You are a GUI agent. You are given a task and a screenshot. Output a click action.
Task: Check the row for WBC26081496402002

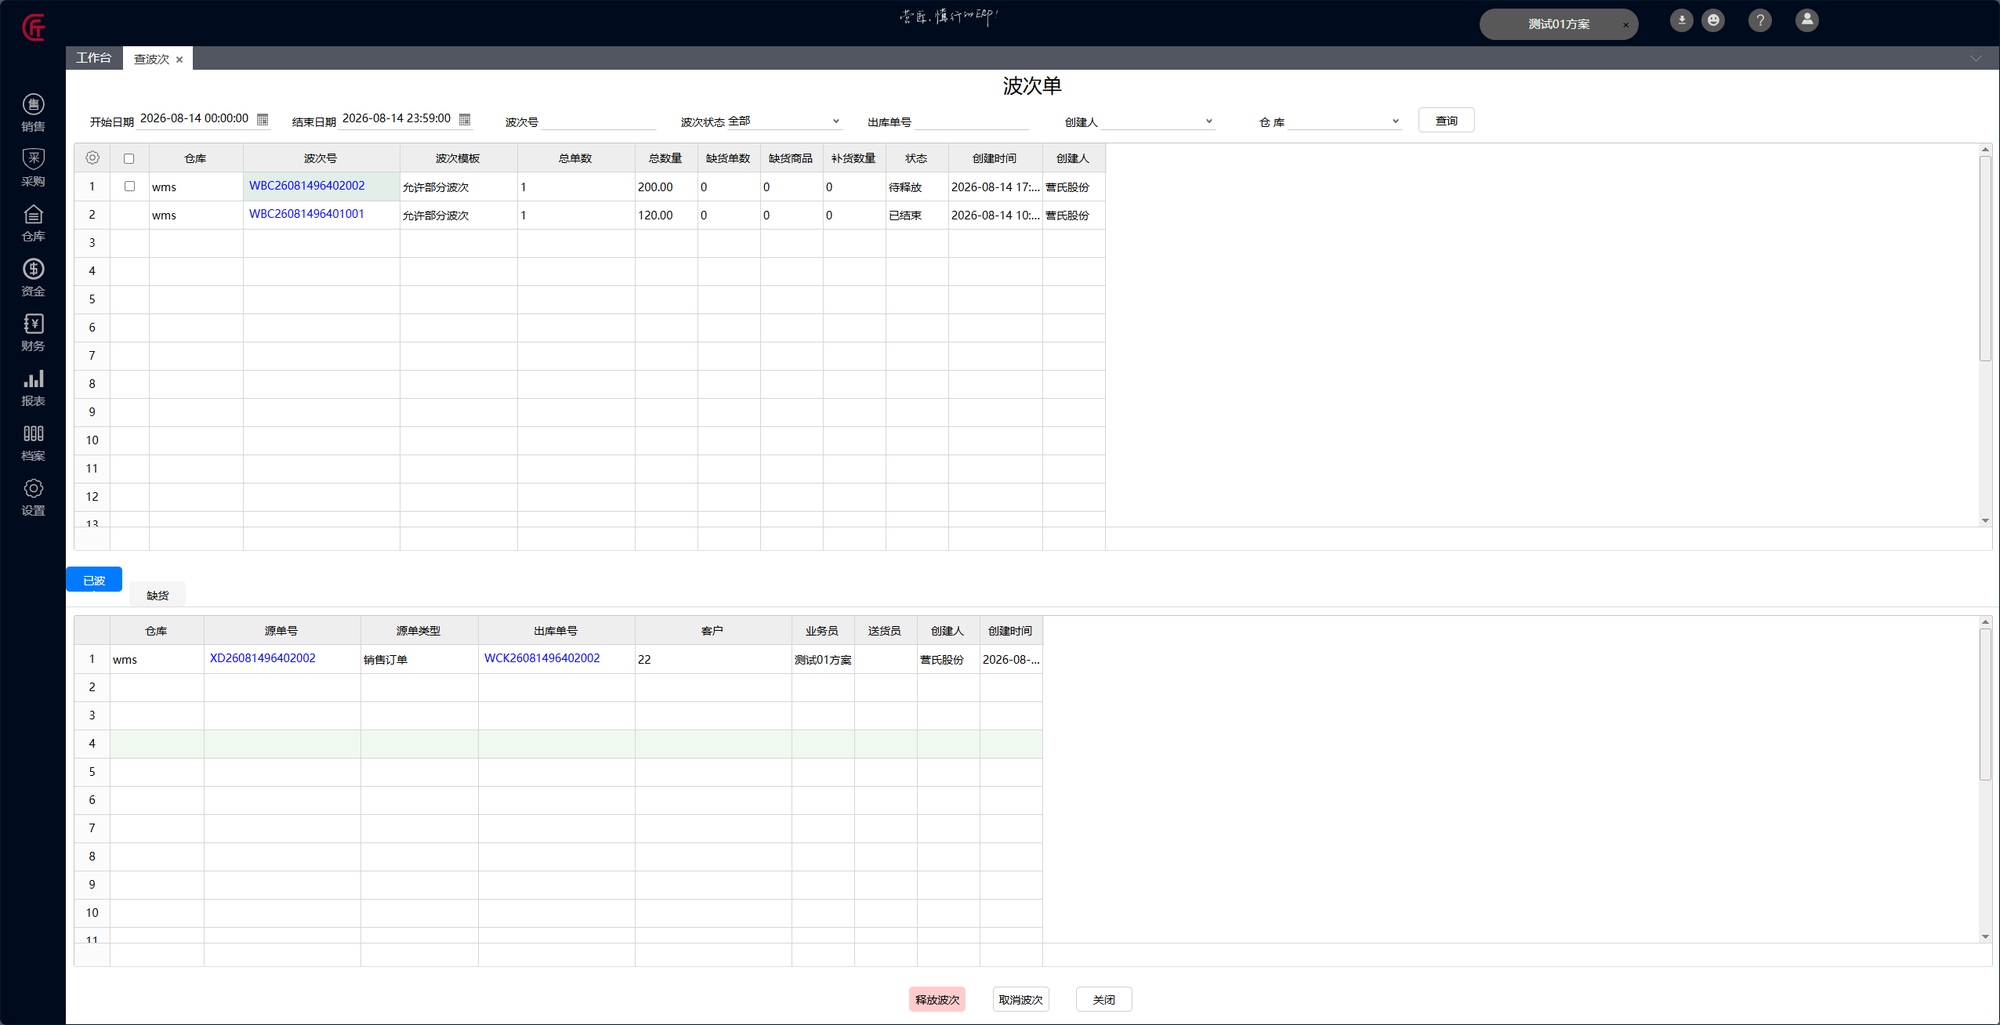click(129, 186)
